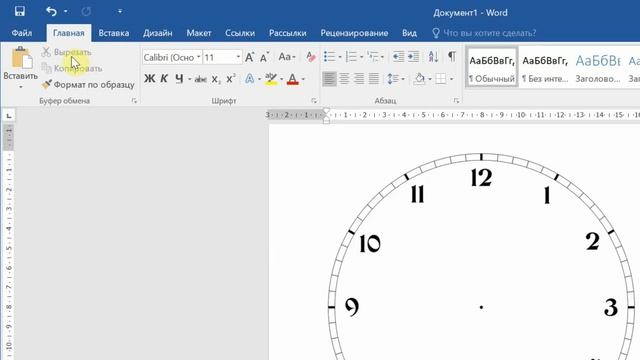Apply the Обычный style

click(x=491, y=67)
